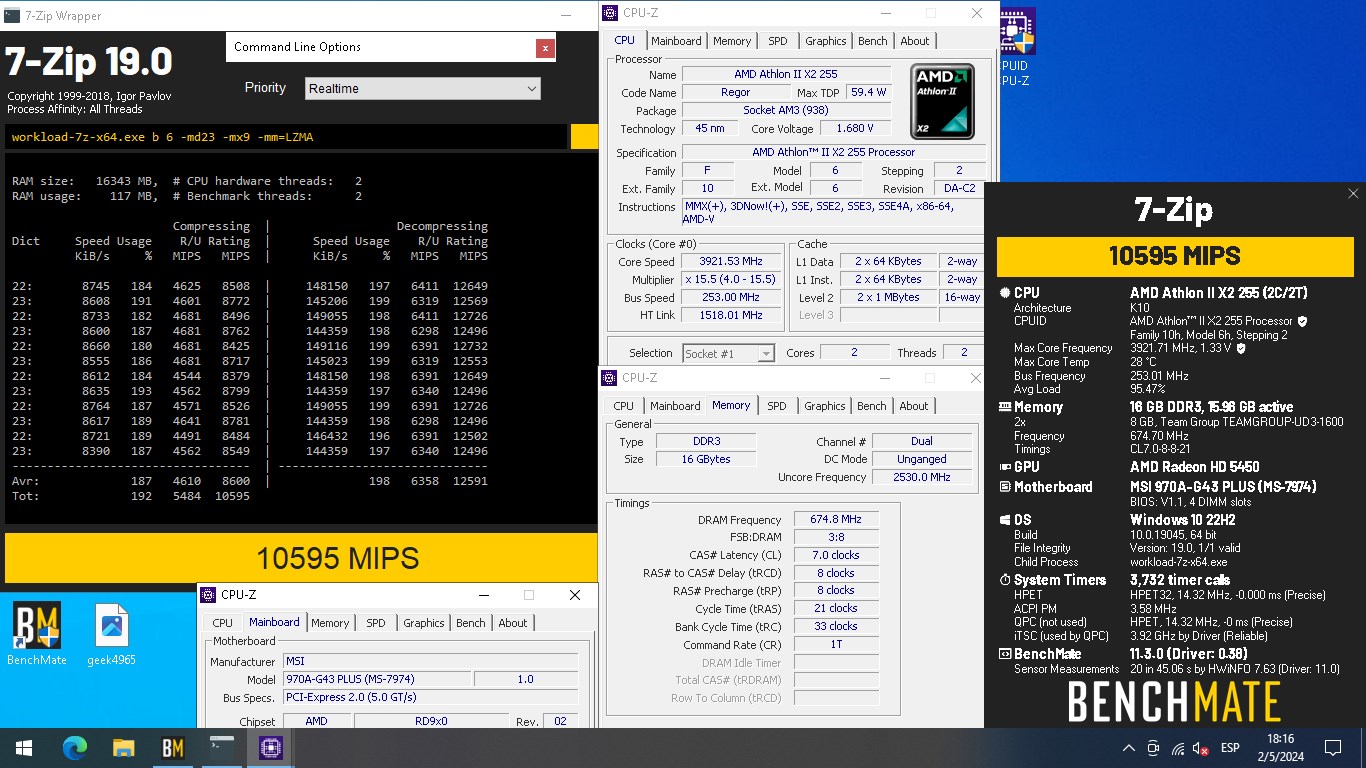Click the 7-Zip Wrapper title bar icon
Image resolution: width=1366 pixels, height=768 pixels.
[x=12, y=15]
